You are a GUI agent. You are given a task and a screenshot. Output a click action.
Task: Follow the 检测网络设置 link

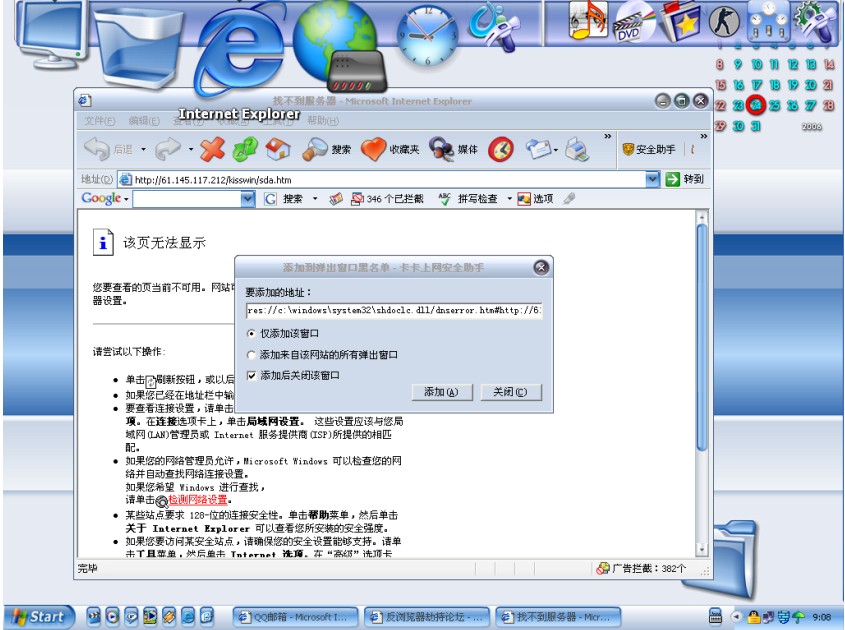(198, 500)
